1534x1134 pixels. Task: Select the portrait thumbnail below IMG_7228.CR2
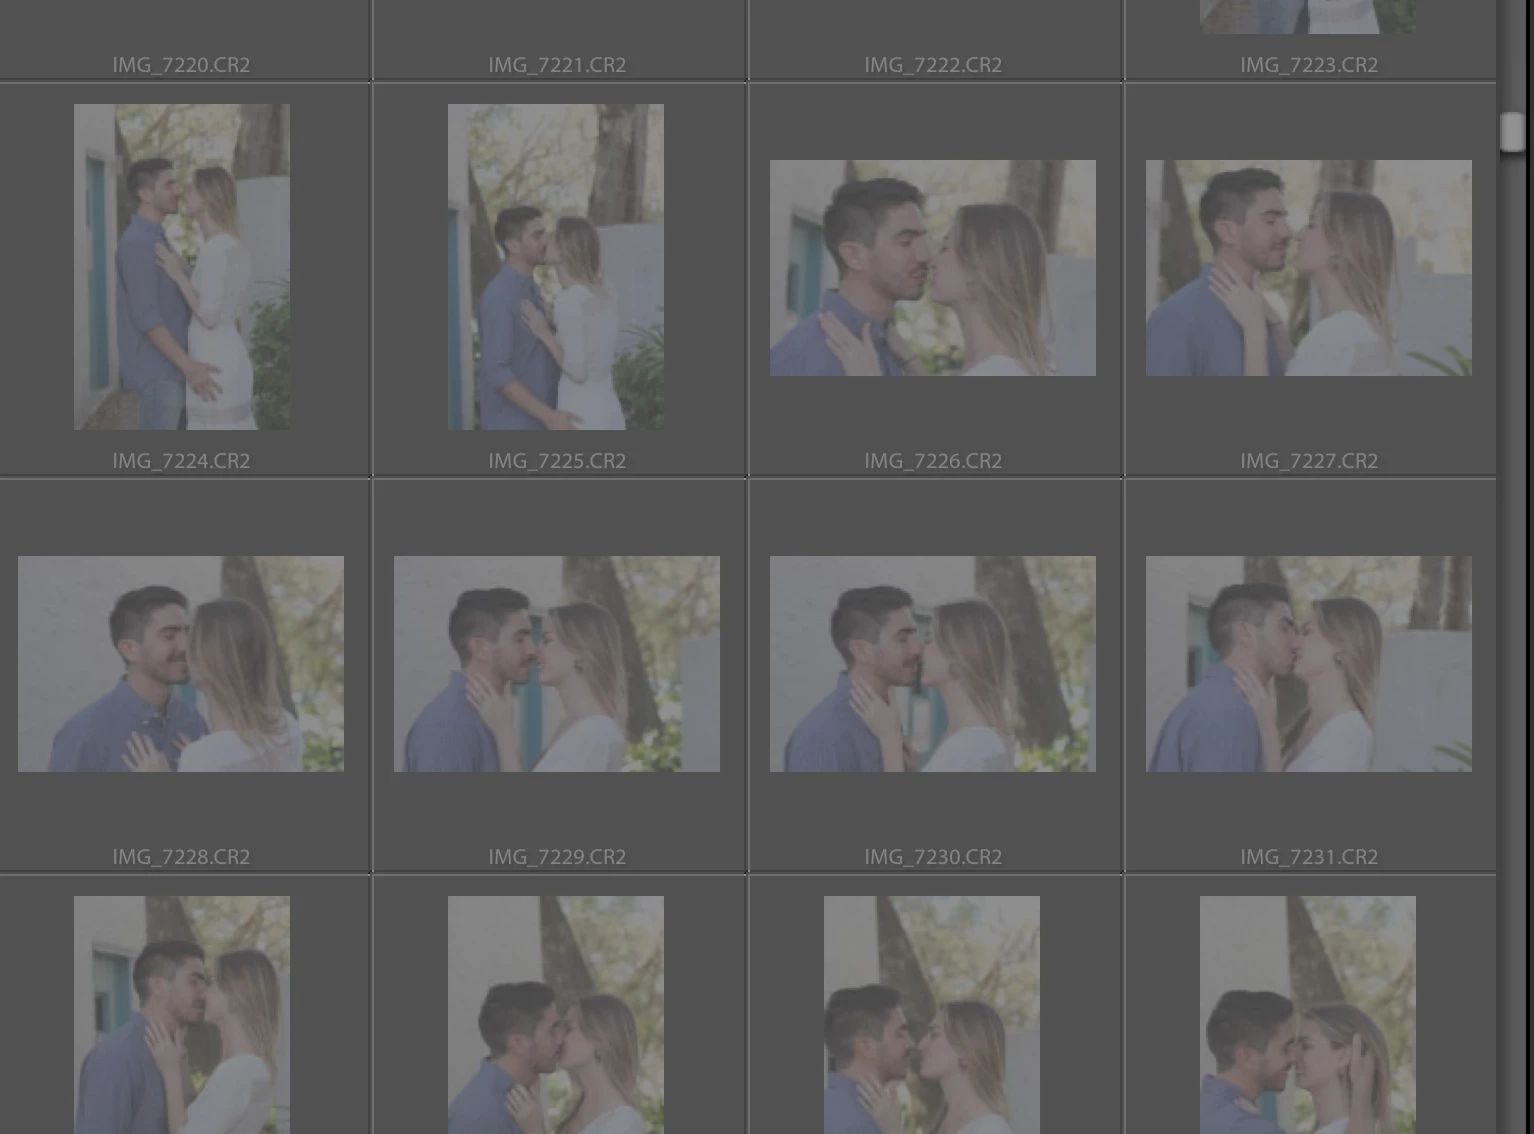pyautogui.click(x=182, y=1015)
